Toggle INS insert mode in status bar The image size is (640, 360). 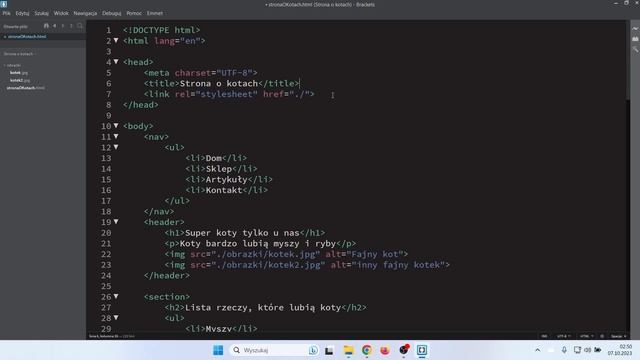coord(544,336)
